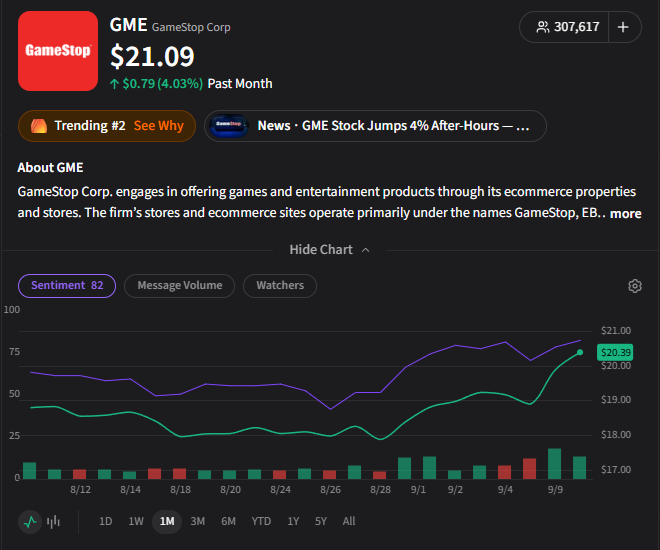
Task: Click the $17.00 price axis label
Action: pos(616,470)
